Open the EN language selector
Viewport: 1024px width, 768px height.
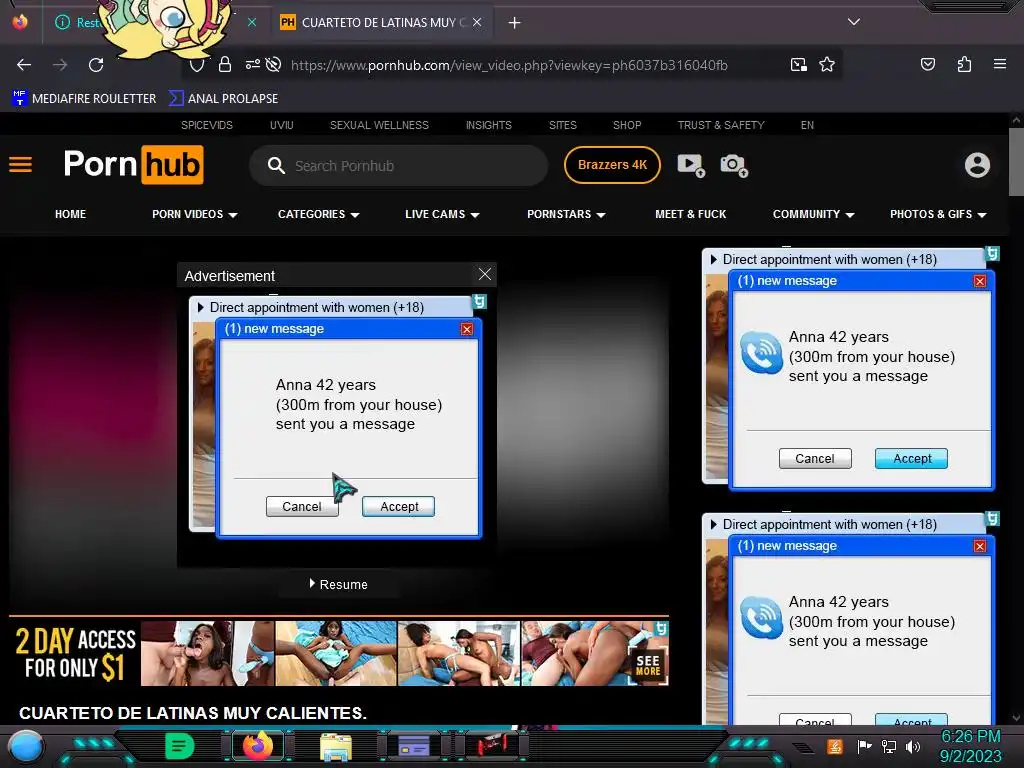click(x=807, y=125)
